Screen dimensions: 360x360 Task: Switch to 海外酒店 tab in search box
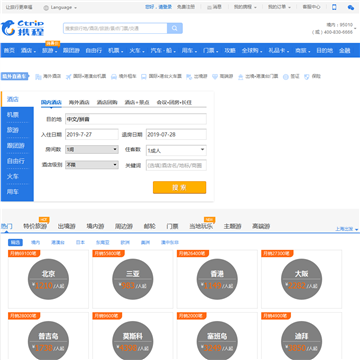[x=79, y=102]
